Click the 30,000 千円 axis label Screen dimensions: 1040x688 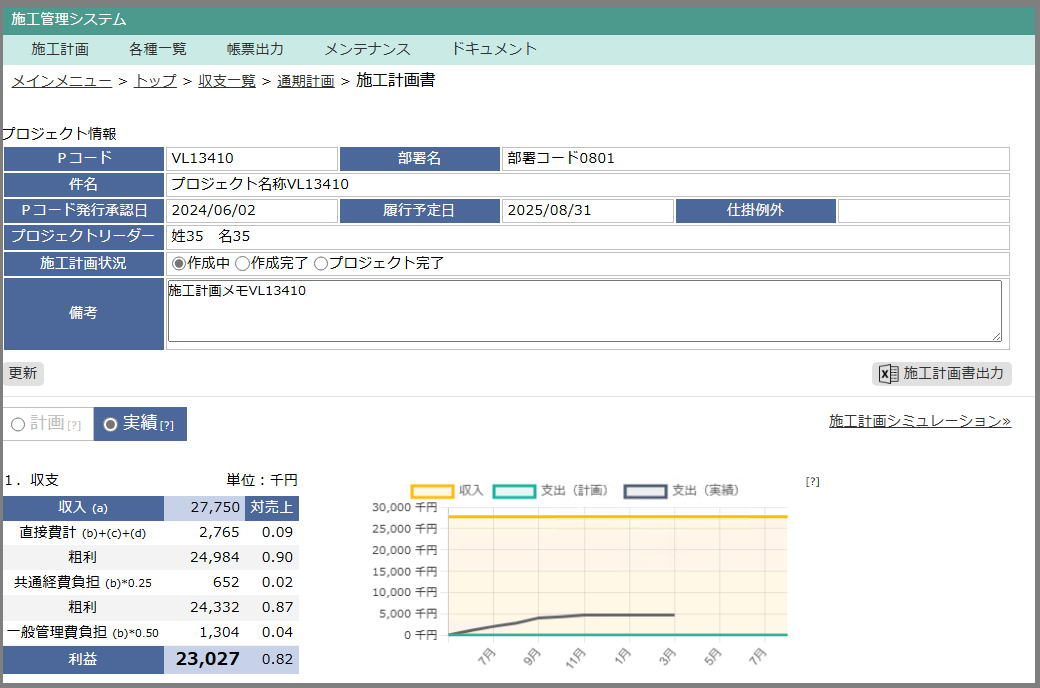point(405,508)
